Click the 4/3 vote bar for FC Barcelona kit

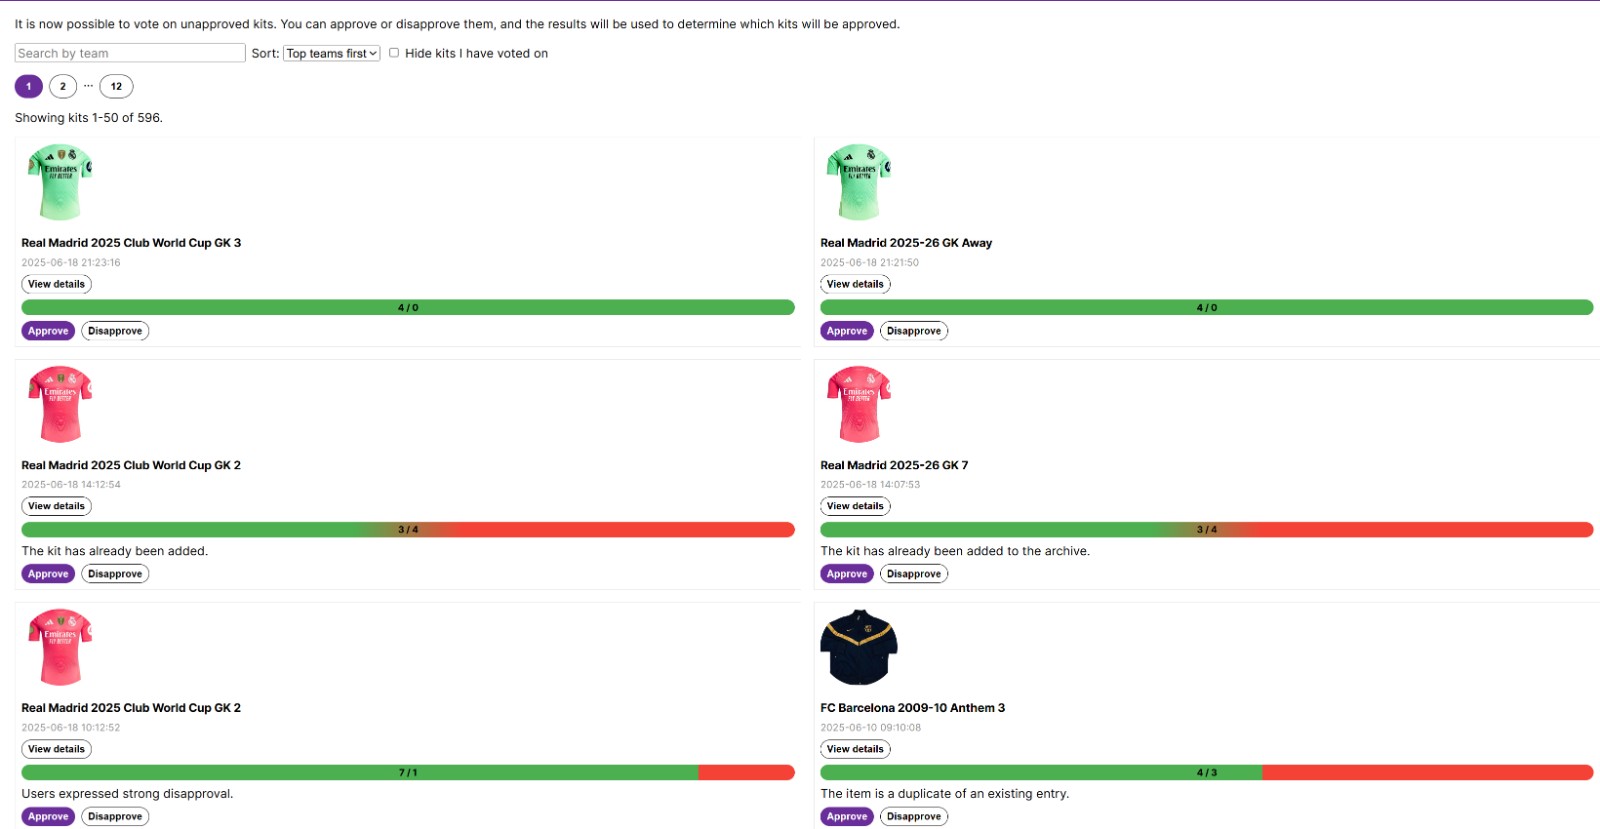1206,773
